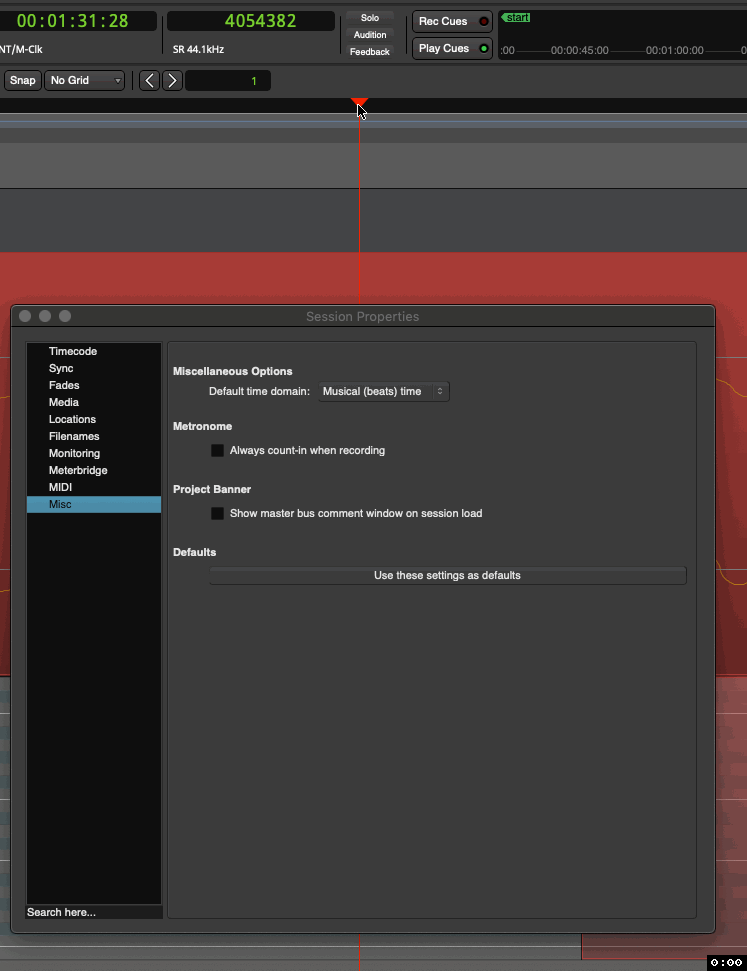Screen dimensions: 747x971
Task: Click the Search here field
Action: click(x=94, y=913)
